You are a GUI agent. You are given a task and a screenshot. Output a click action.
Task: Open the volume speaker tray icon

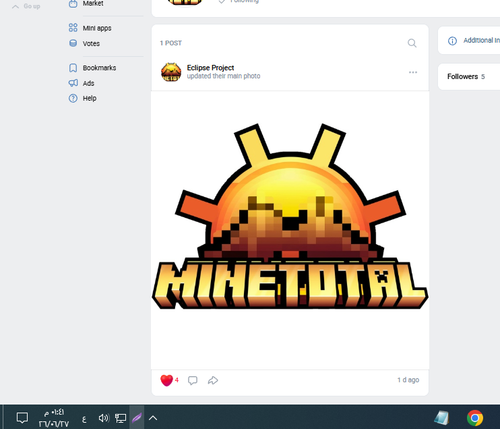(104, 418)
